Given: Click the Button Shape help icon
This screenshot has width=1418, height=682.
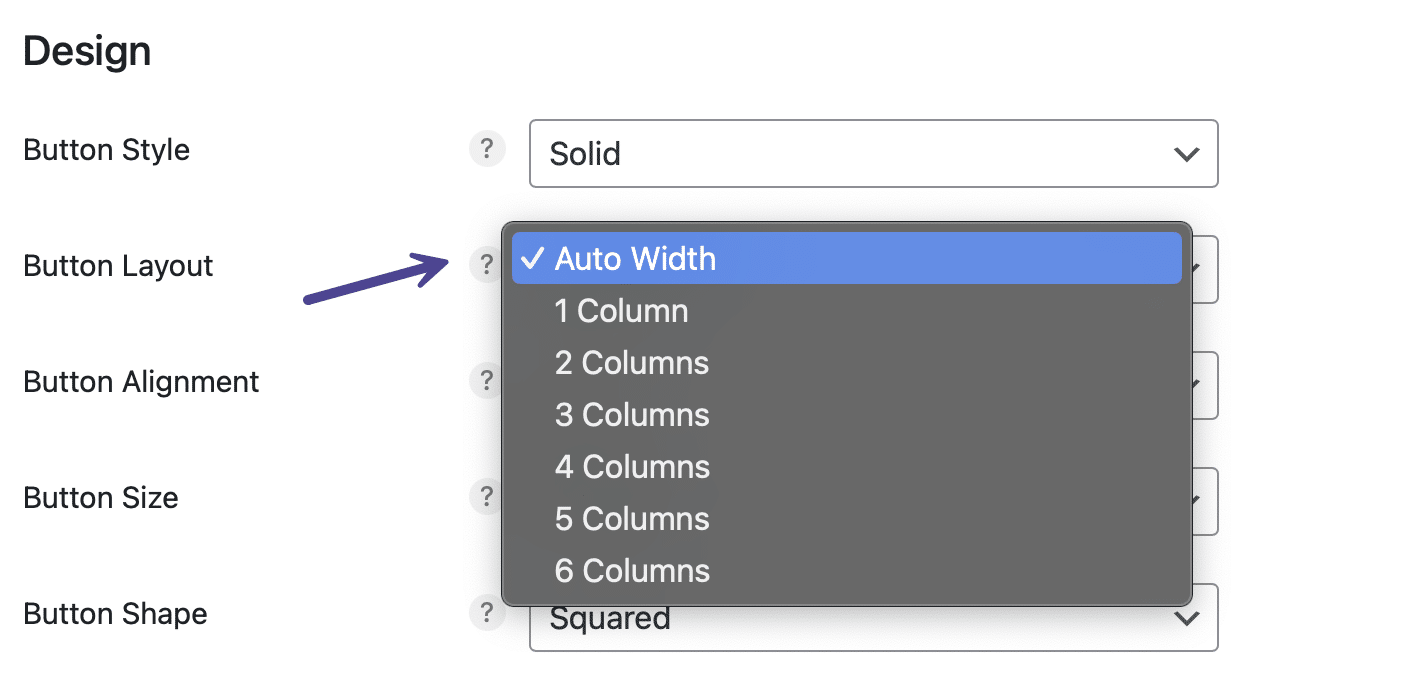Looking at the screenshot, I should click(487, 612).
